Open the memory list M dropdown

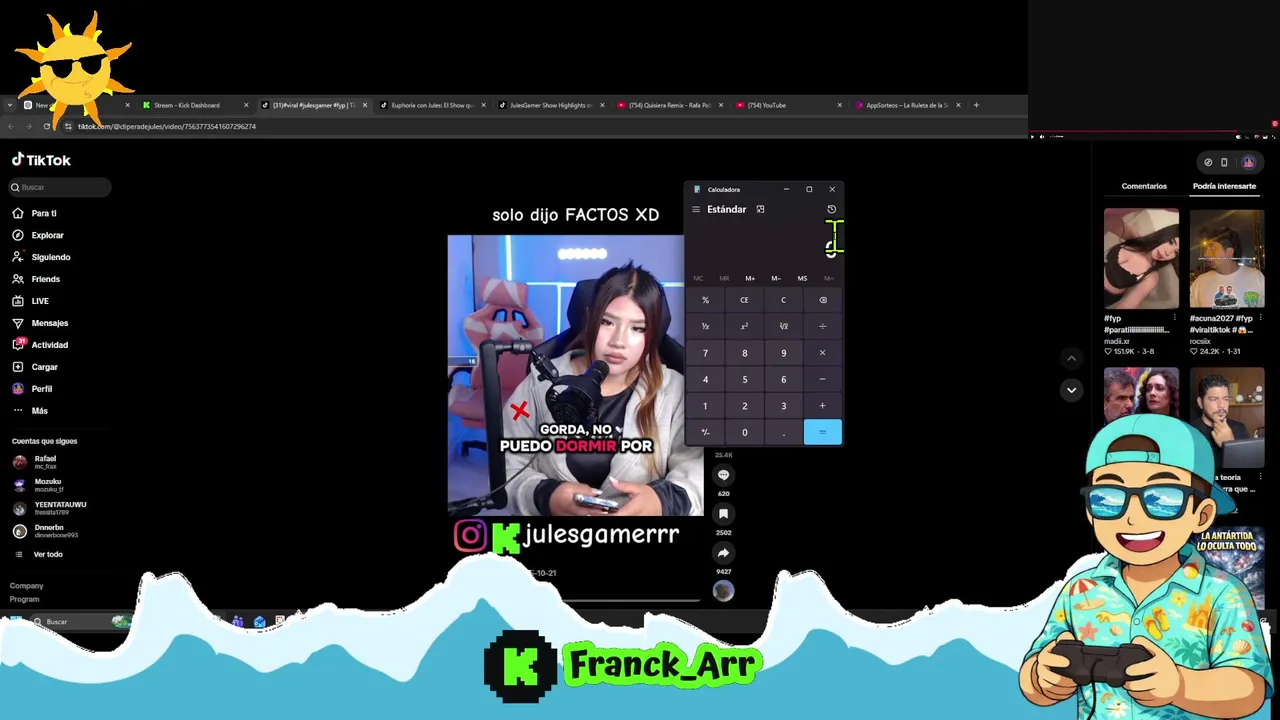(x=828, y=278)
